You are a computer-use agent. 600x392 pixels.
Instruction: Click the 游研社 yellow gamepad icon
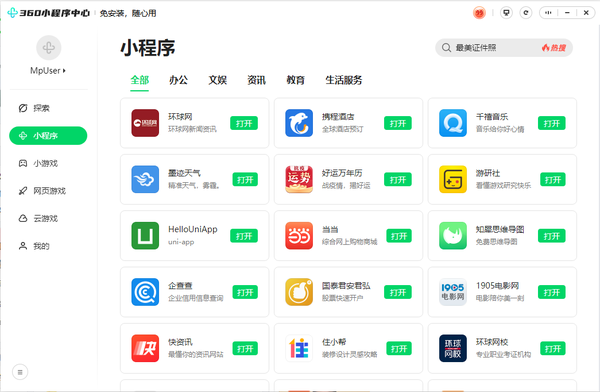point(453,179)
